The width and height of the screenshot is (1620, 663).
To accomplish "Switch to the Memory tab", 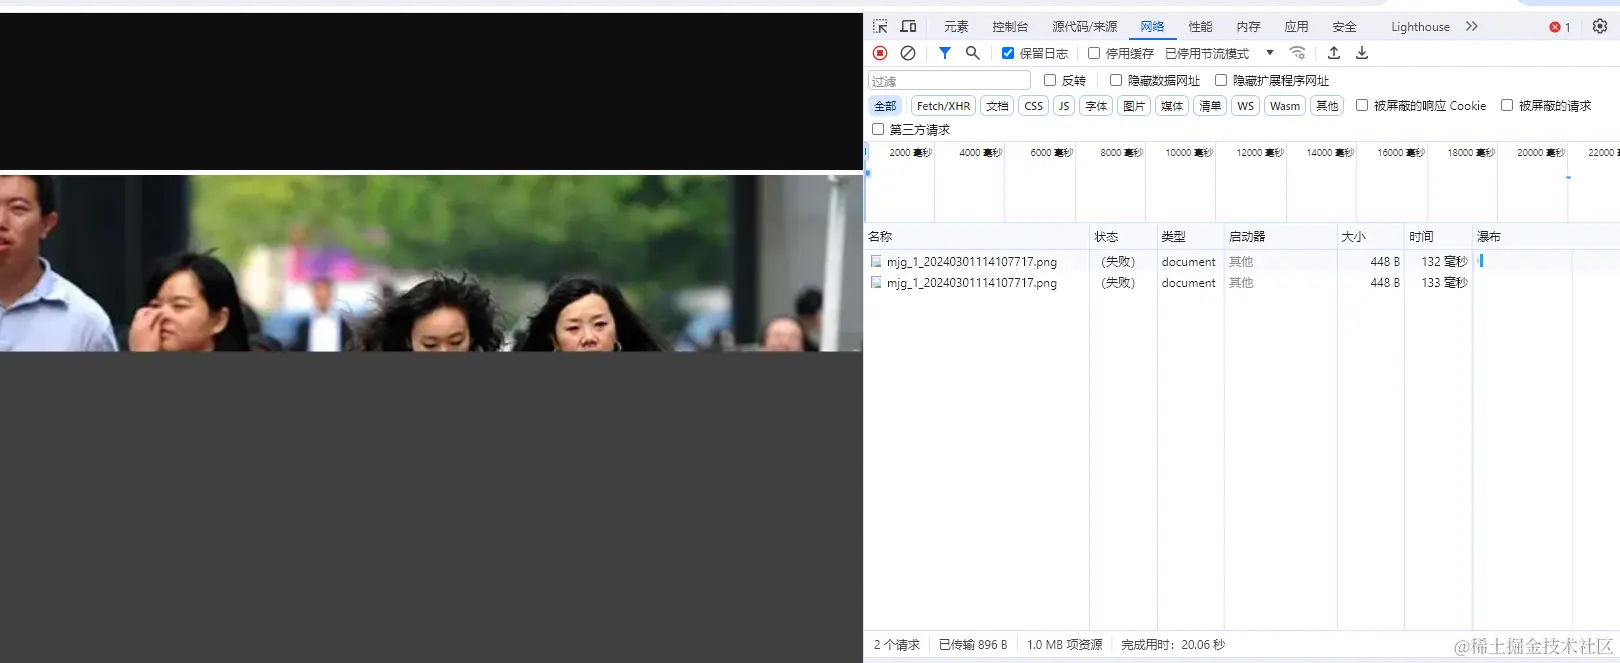I will click(1248, 27).
